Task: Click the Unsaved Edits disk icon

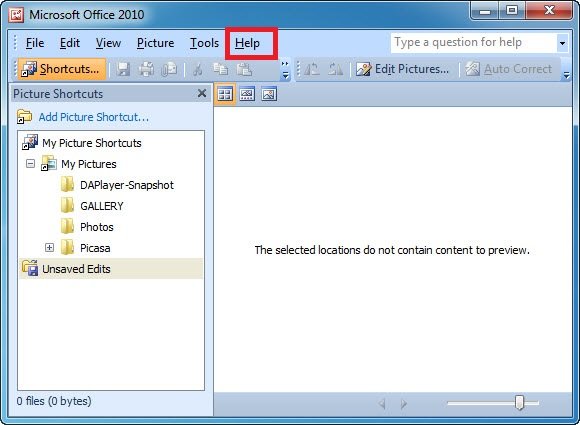Action: point(30,268)
